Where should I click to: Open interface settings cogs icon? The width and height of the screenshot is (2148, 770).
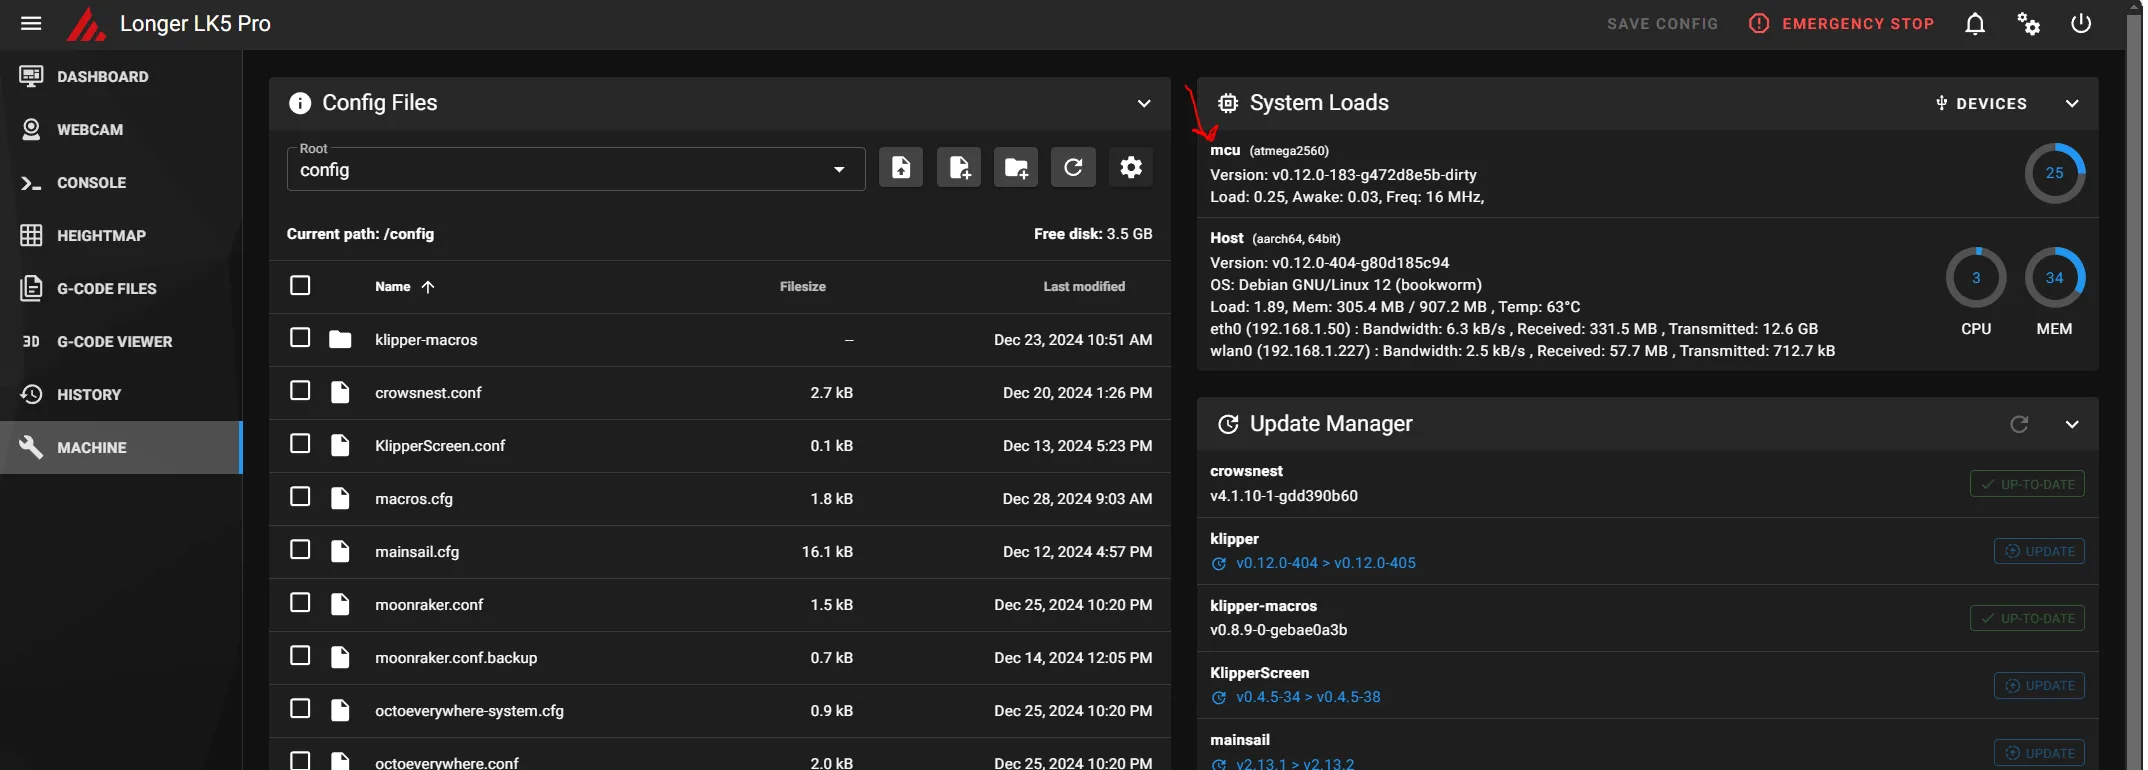(2027, 24)
